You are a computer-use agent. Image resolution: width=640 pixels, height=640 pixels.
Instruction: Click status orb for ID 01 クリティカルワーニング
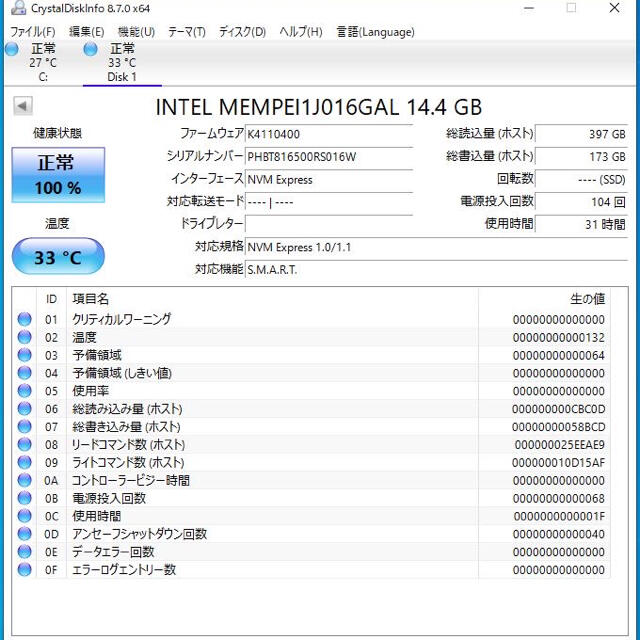(24, 319)
